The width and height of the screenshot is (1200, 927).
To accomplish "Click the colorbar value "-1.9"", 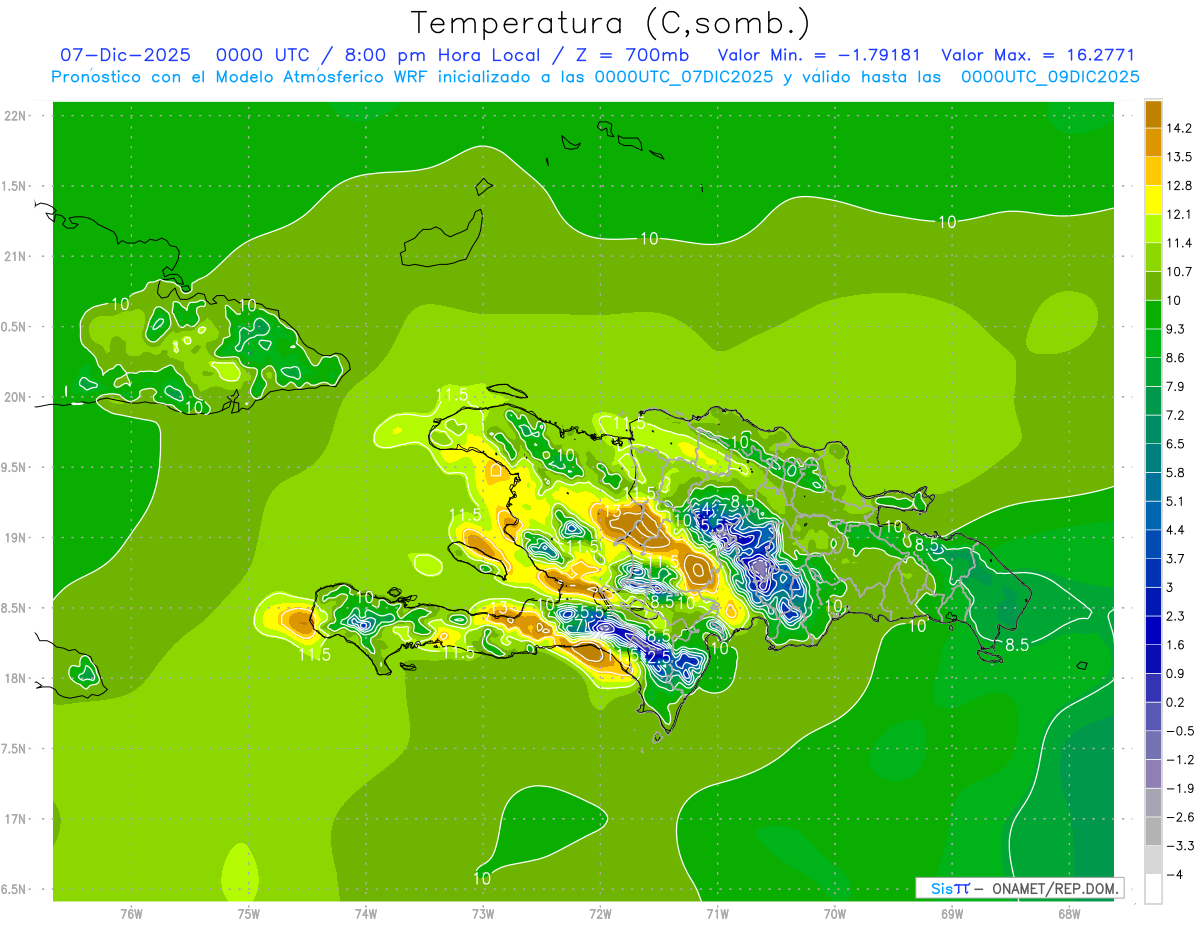I will click(1179, 789).
